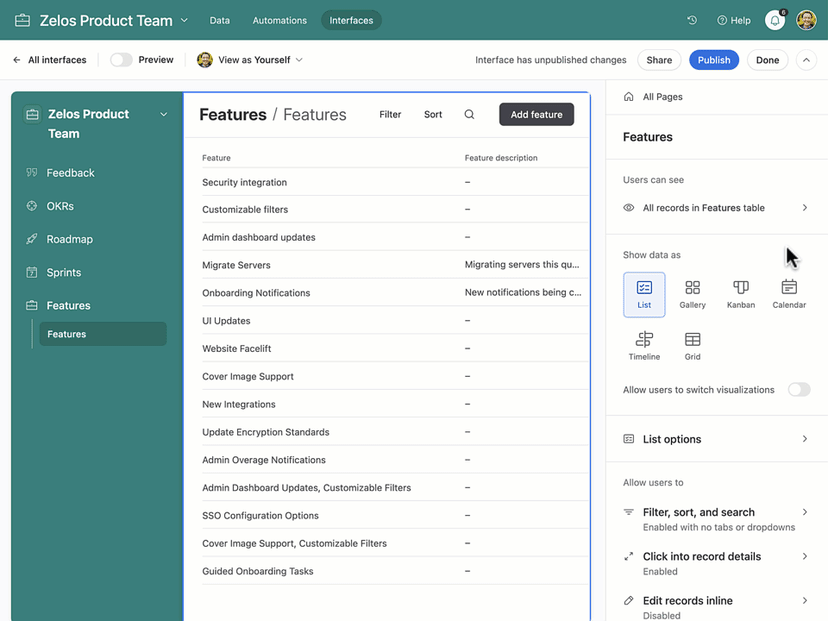Collapse the Zelos Product Team sidebar group
This screenshot has width=828, height=621.
(x=163, y=114)
